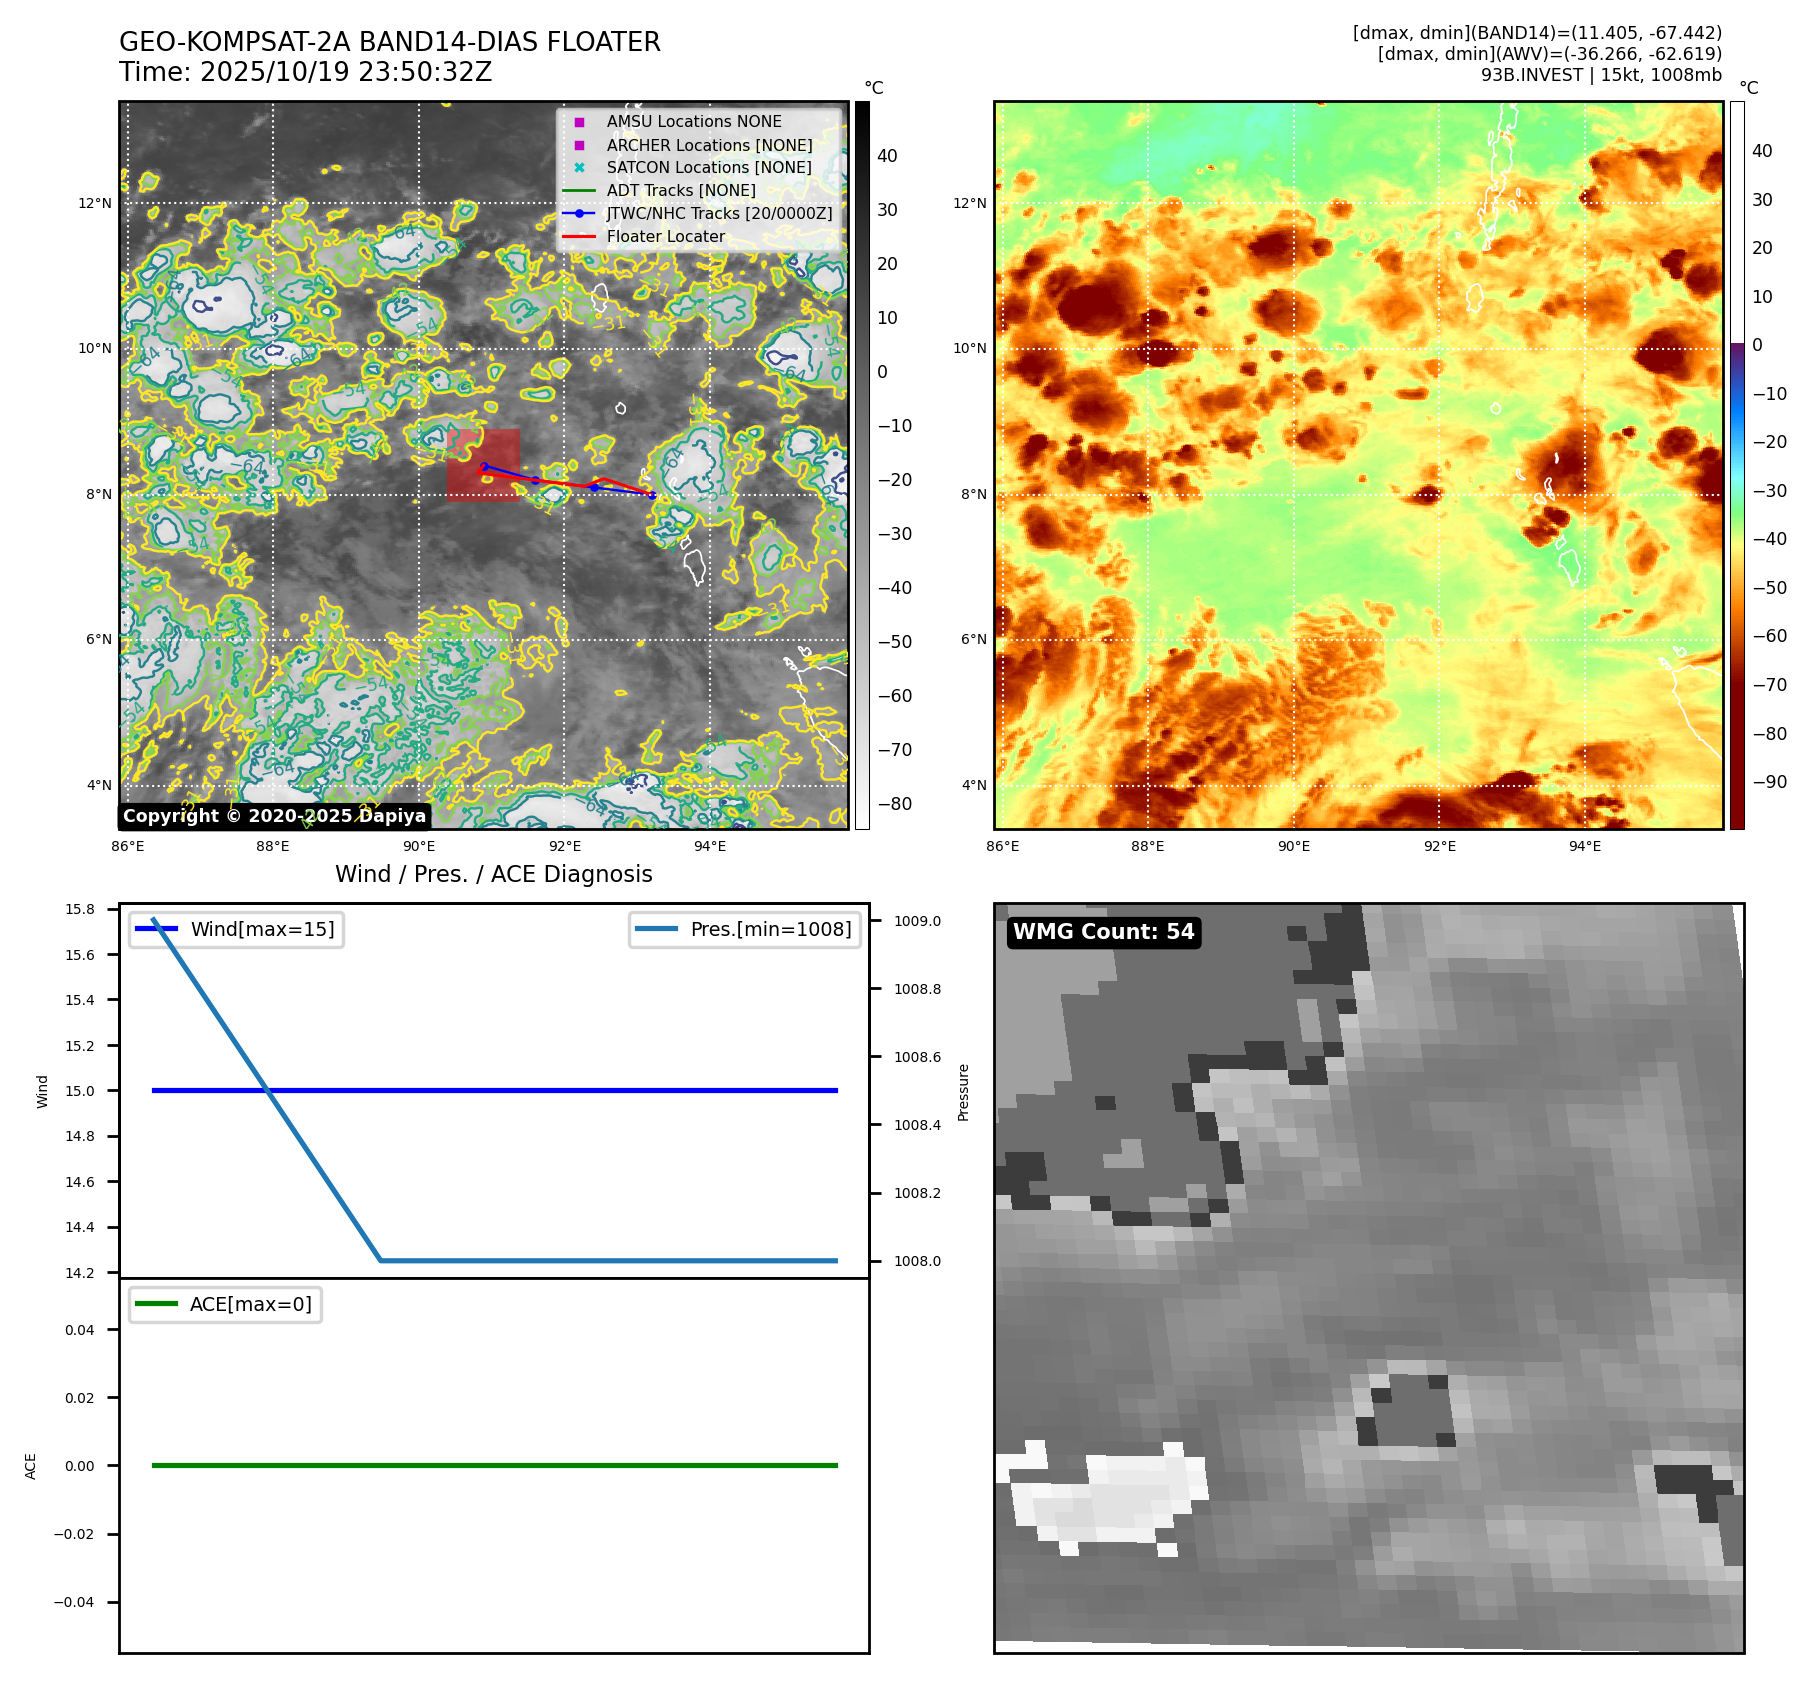Click the Wind[max=15] legend label
The image size is (1813, 1690).
262,929
